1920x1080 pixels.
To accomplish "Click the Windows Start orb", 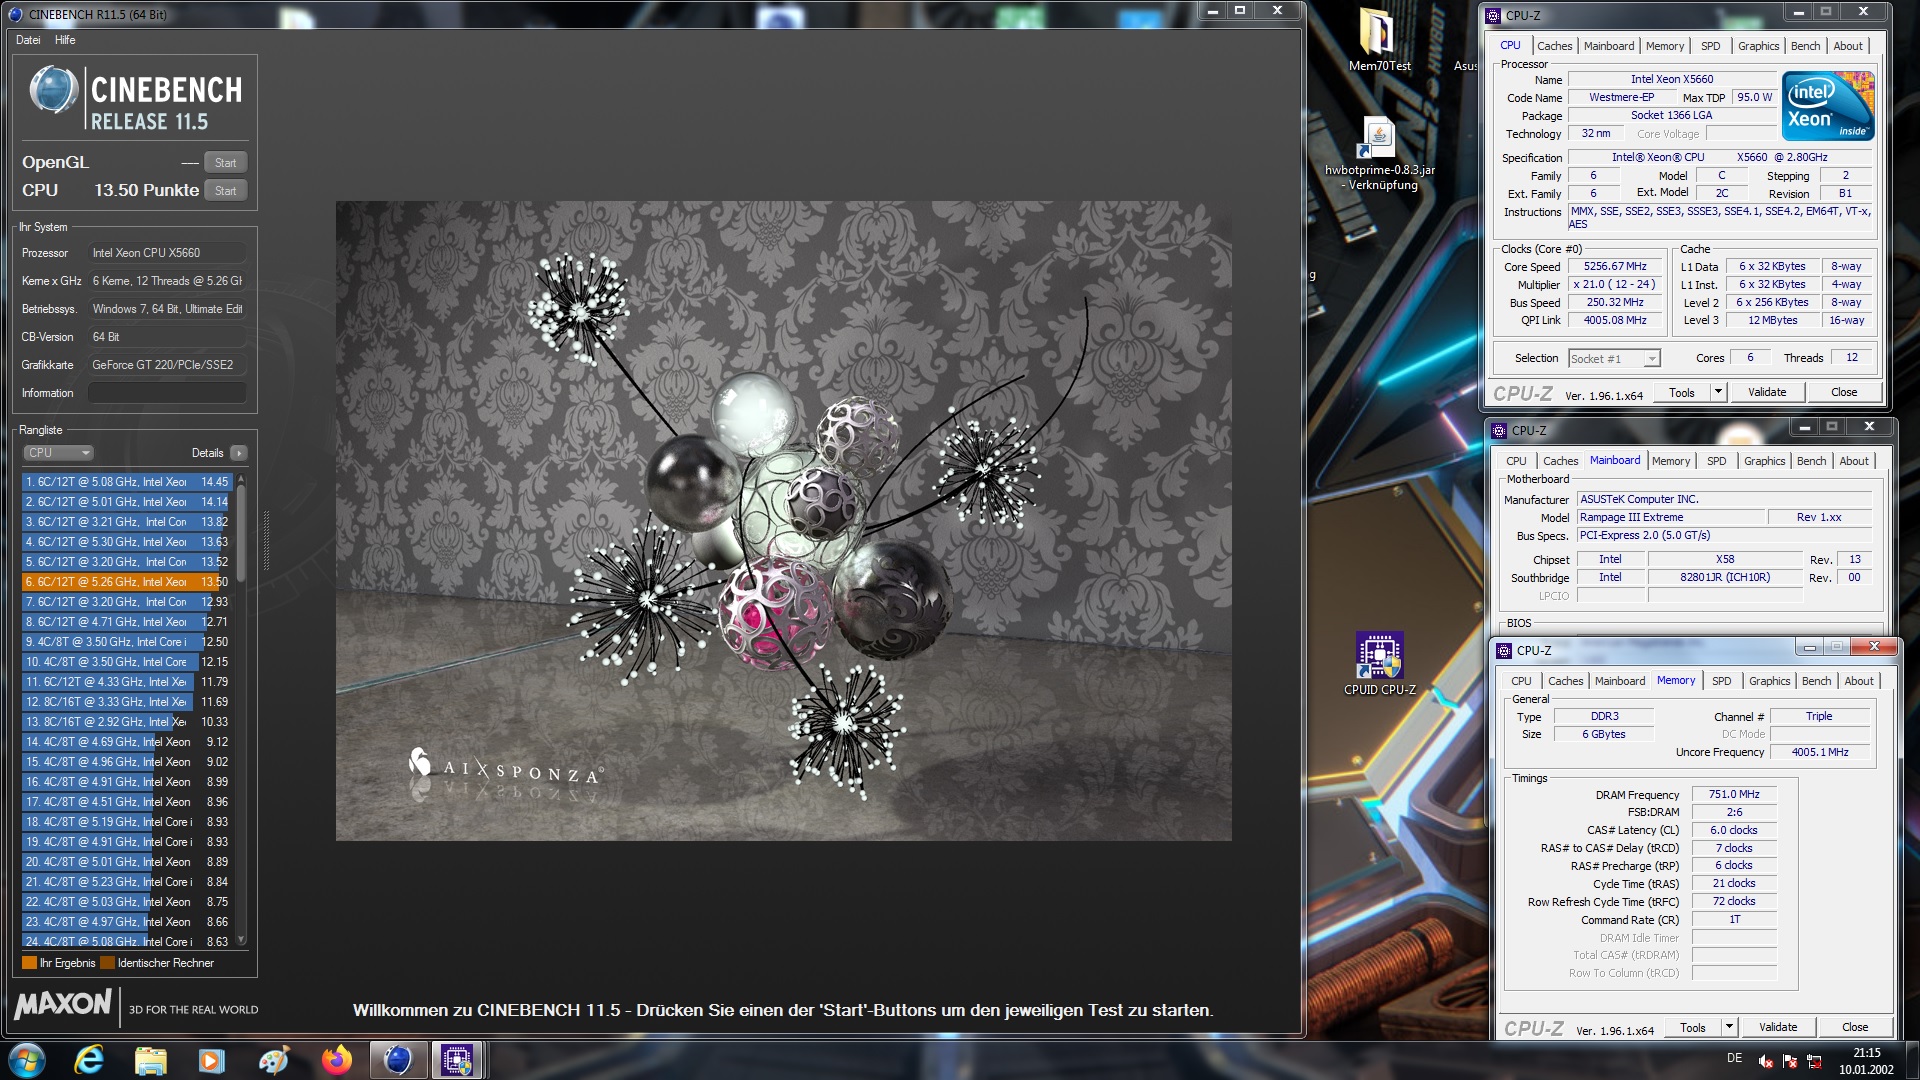I will pyautogui.click(x=26, y=1060).
